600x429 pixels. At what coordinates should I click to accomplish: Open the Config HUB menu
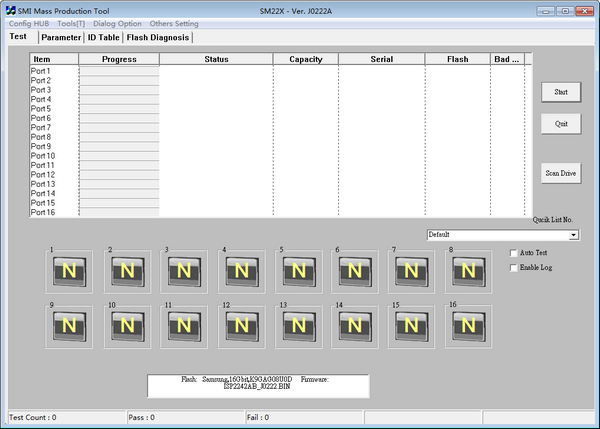click(x=29, y=23)
